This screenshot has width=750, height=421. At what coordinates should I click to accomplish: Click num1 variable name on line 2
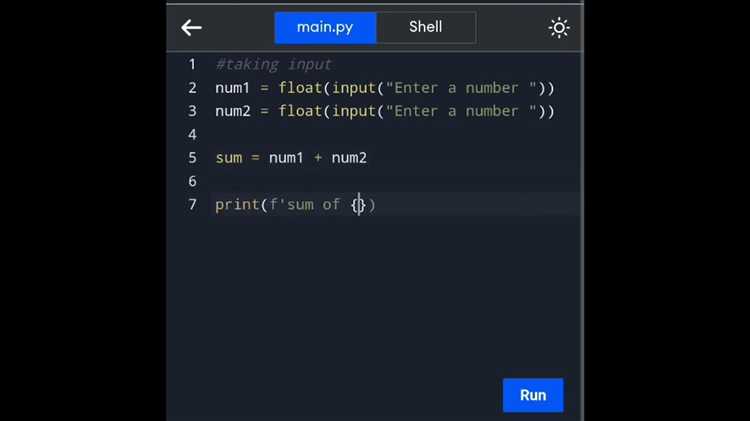point(233,88)
